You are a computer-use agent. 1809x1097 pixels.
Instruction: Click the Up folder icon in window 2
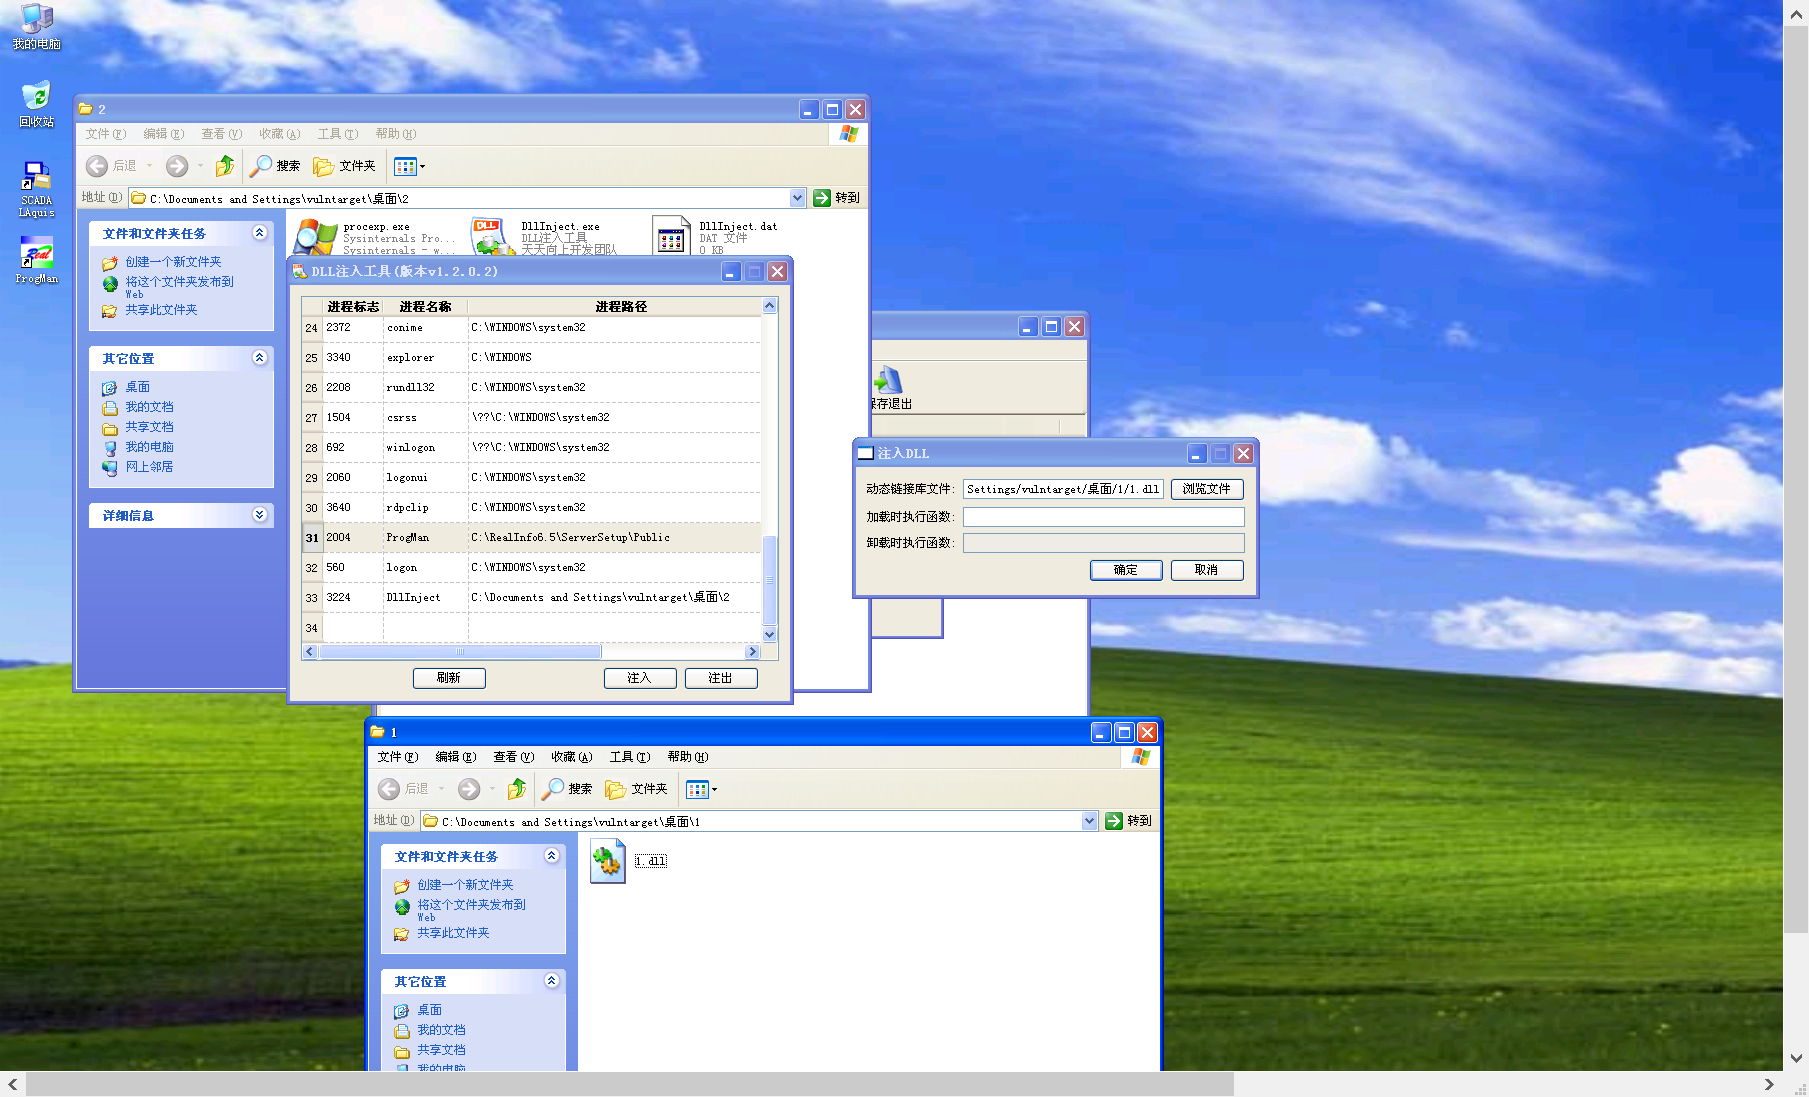[x=225, y=166]
